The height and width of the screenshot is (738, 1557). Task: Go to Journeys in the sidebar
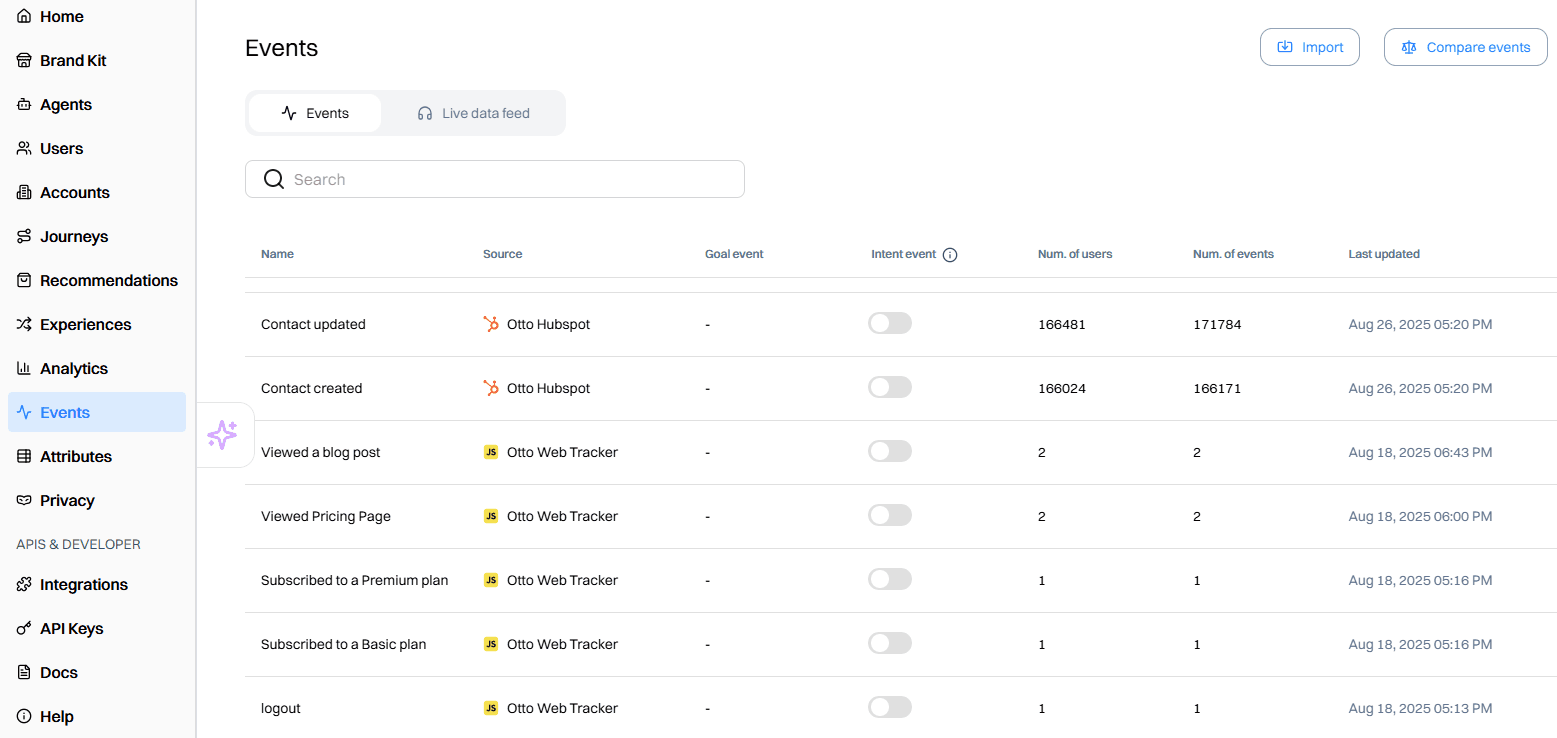[x=73, y=237]
